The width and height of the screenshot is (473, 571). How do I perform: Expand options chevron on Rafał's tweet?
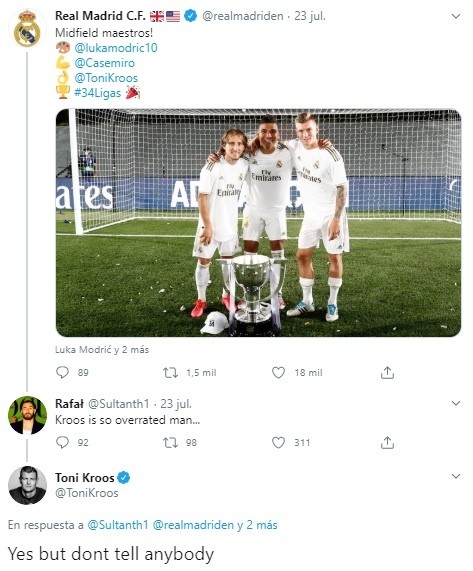[456, 403]
